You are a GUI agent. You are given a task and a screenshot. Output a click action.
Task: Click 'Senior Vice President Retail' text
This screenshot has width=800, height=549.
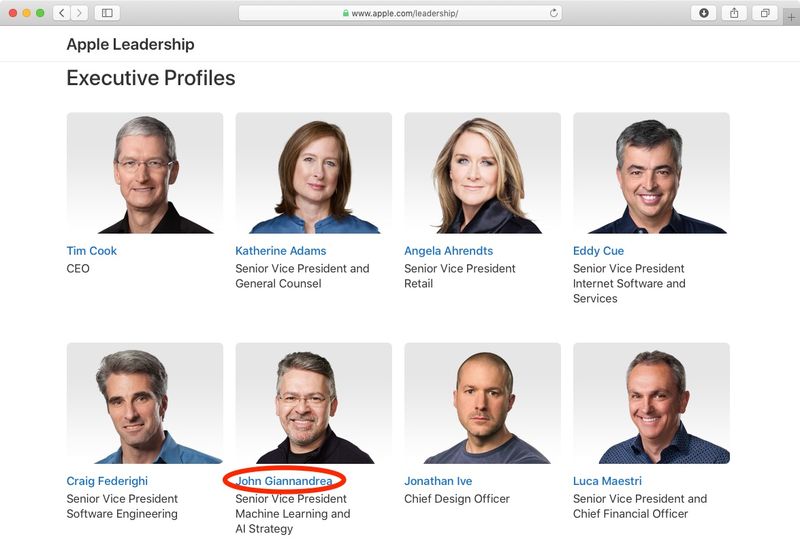(460, 276)
